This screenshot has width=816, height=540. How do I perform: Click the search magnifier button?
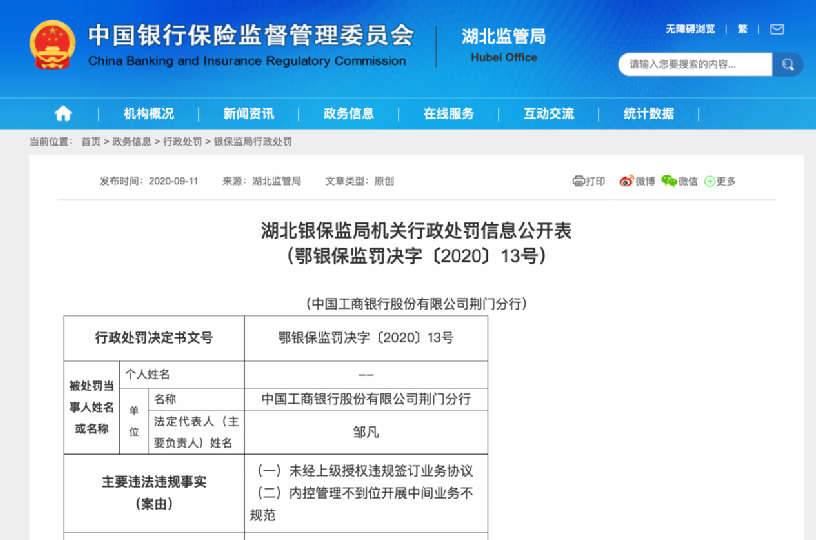(x=787, y=65)
